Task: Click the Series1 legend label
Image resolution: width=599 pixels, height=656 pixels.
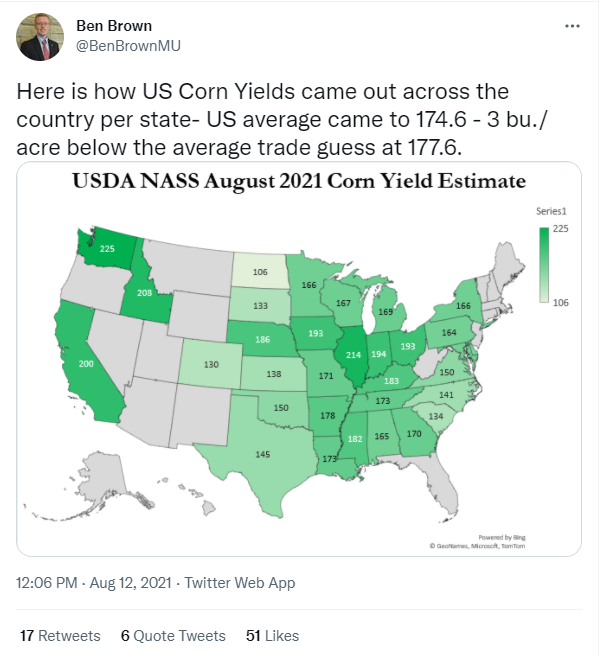Action: [x=551, y=211]
